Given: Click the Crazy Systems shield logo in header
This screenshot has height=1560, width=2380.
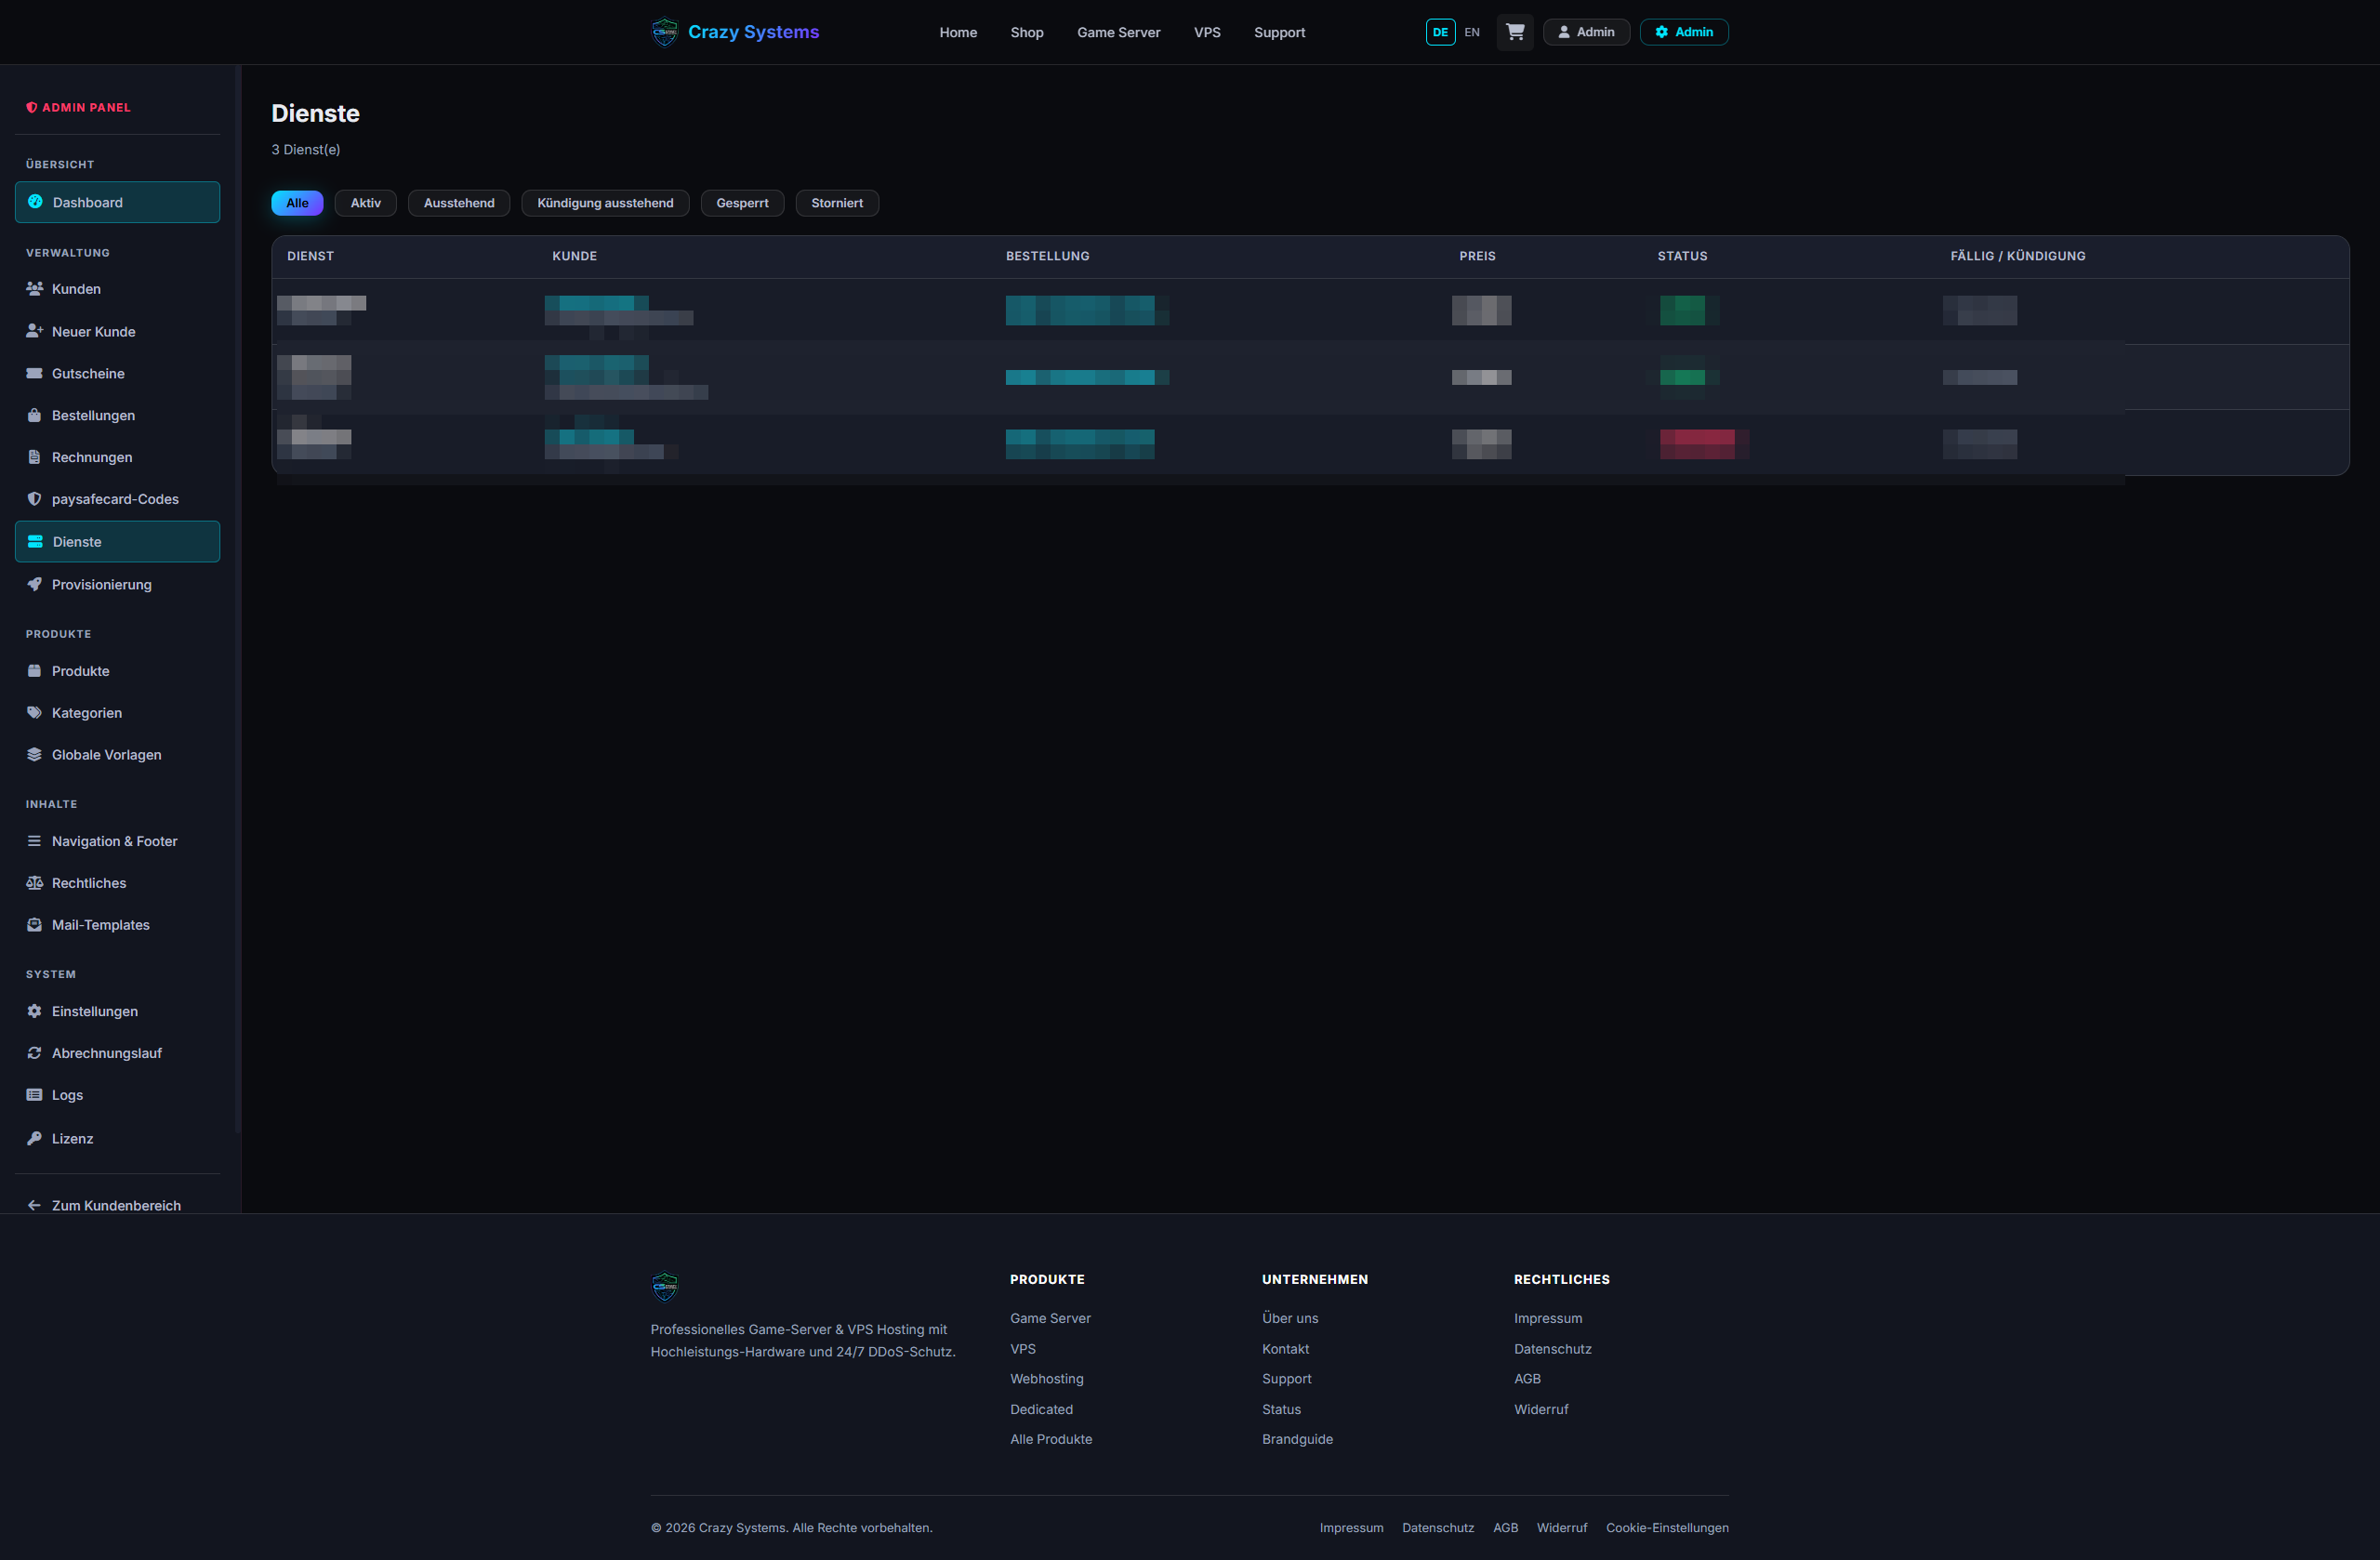Looking at the screenshot, I should coord(665,32).
